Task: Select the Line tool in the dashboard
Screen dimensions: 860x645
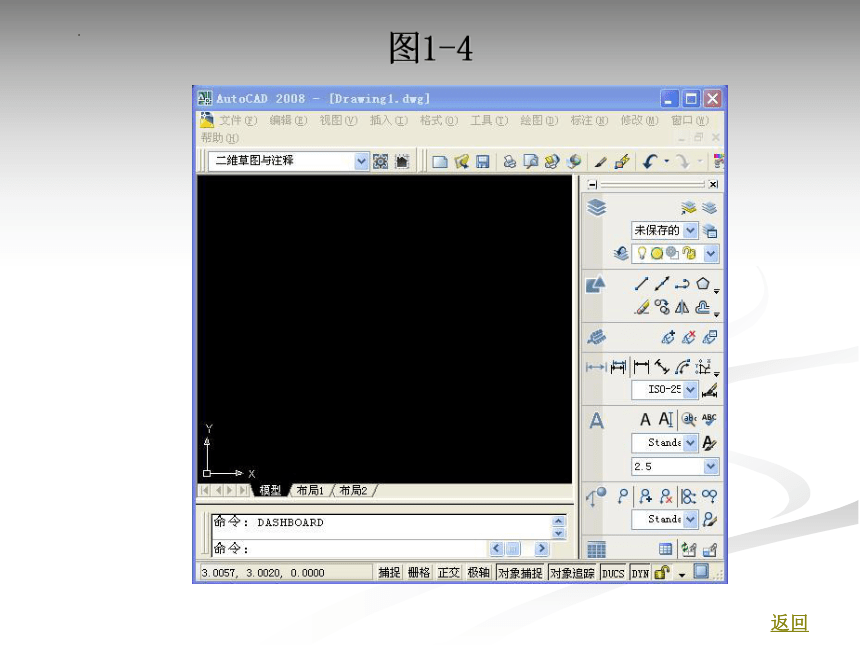Action: coord(641,284)
